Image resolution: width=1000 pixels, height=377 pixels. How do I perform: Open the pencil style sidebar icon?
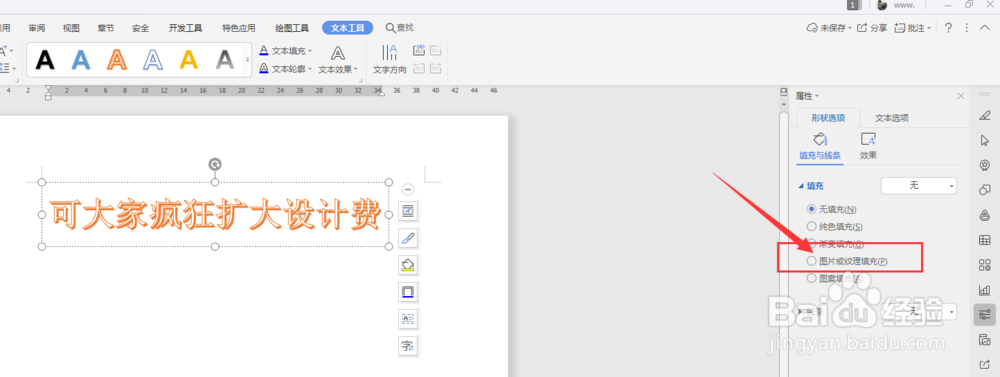coord(985,115)
